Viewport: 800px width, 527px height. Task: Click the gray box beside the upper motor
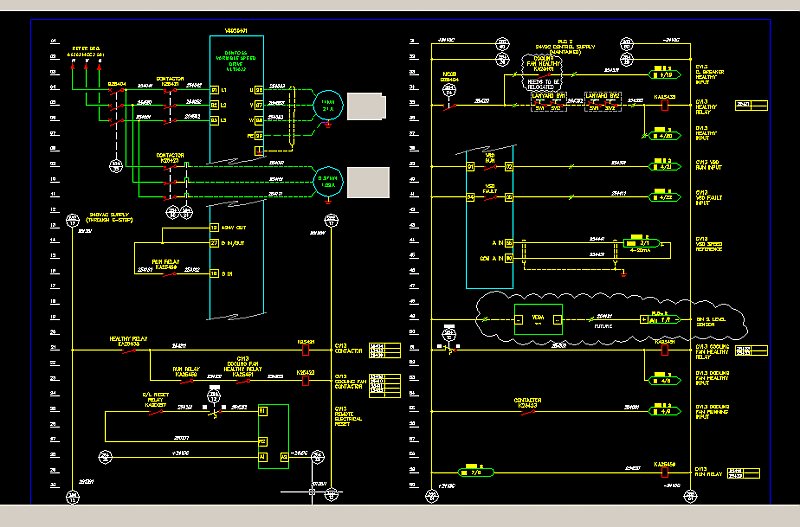point(366,106)
